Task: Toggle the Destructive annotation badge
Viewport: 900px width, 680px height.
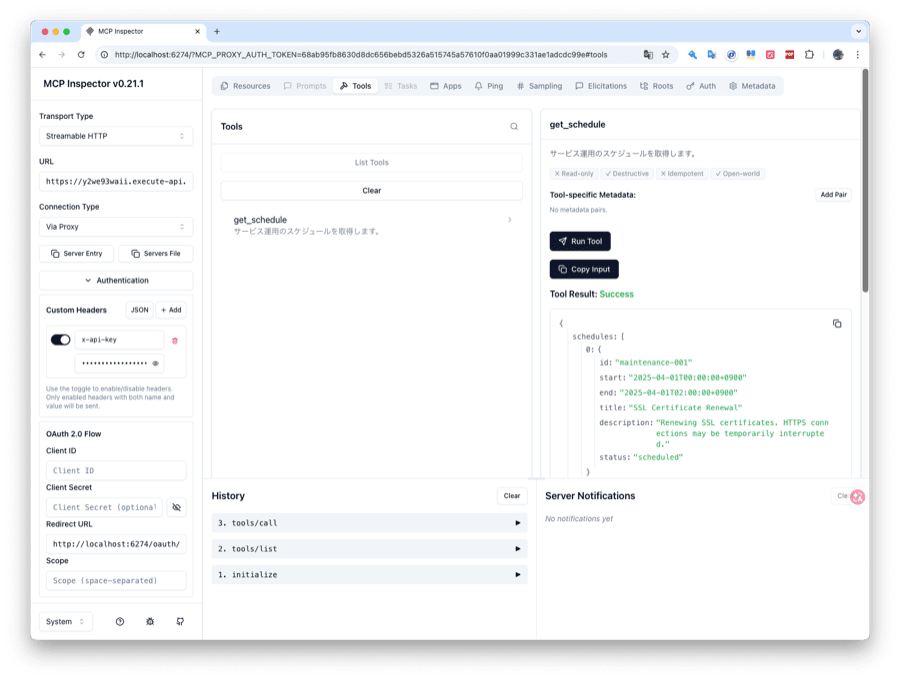Action: (x=627, y=174)
